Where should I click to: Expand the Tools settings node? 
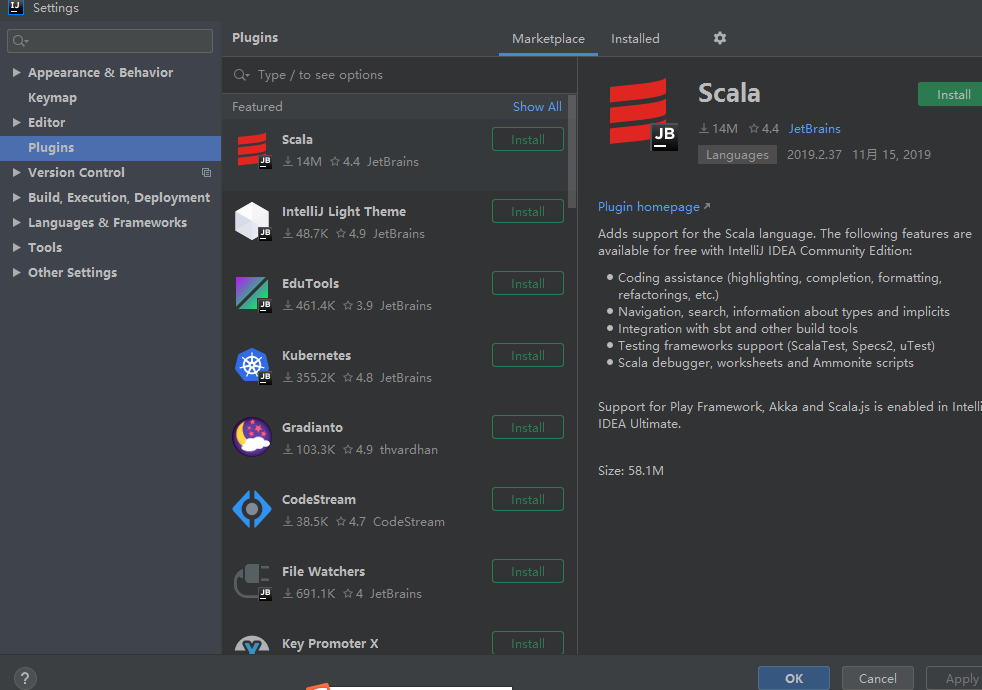(16, 247)
